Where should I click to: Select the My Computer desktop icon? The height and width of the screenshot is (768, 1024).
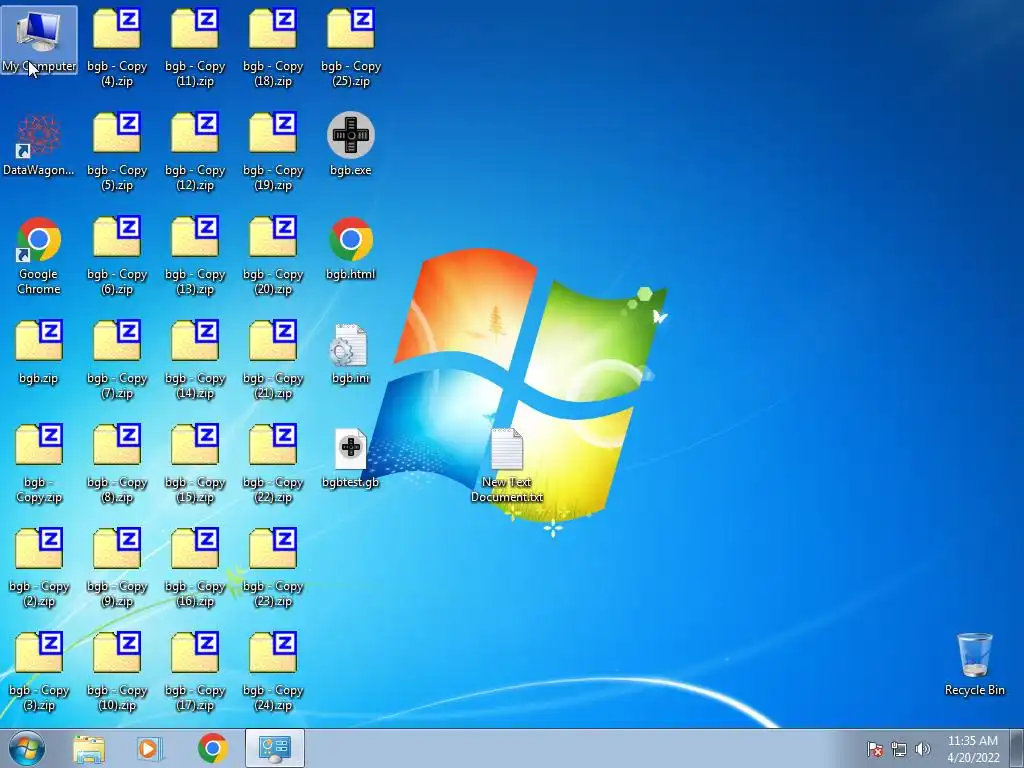[x=39, y=40]
